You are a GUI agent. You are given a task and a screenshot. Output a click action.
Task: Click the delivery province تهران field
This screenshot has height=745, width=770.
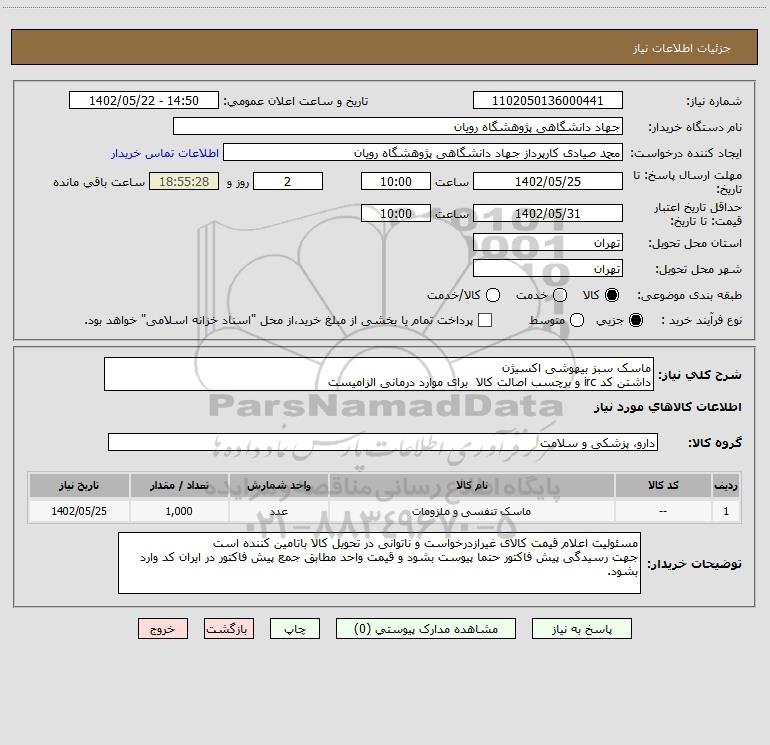coord(548,242)
